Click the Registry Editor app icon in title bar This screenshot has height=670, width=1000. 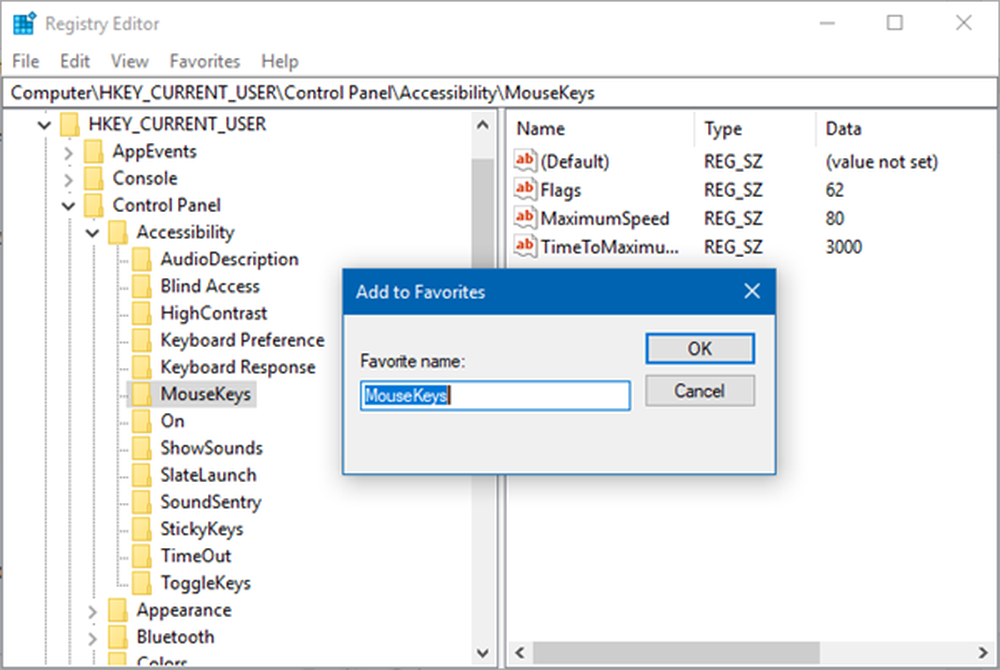pyautogui.click(x=24, y=24)
